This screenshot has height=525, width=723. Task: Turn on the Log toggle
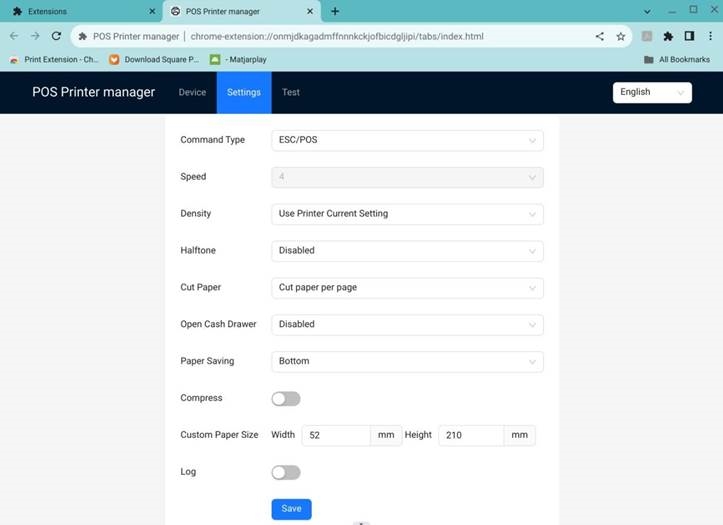[x=286, y=472]
